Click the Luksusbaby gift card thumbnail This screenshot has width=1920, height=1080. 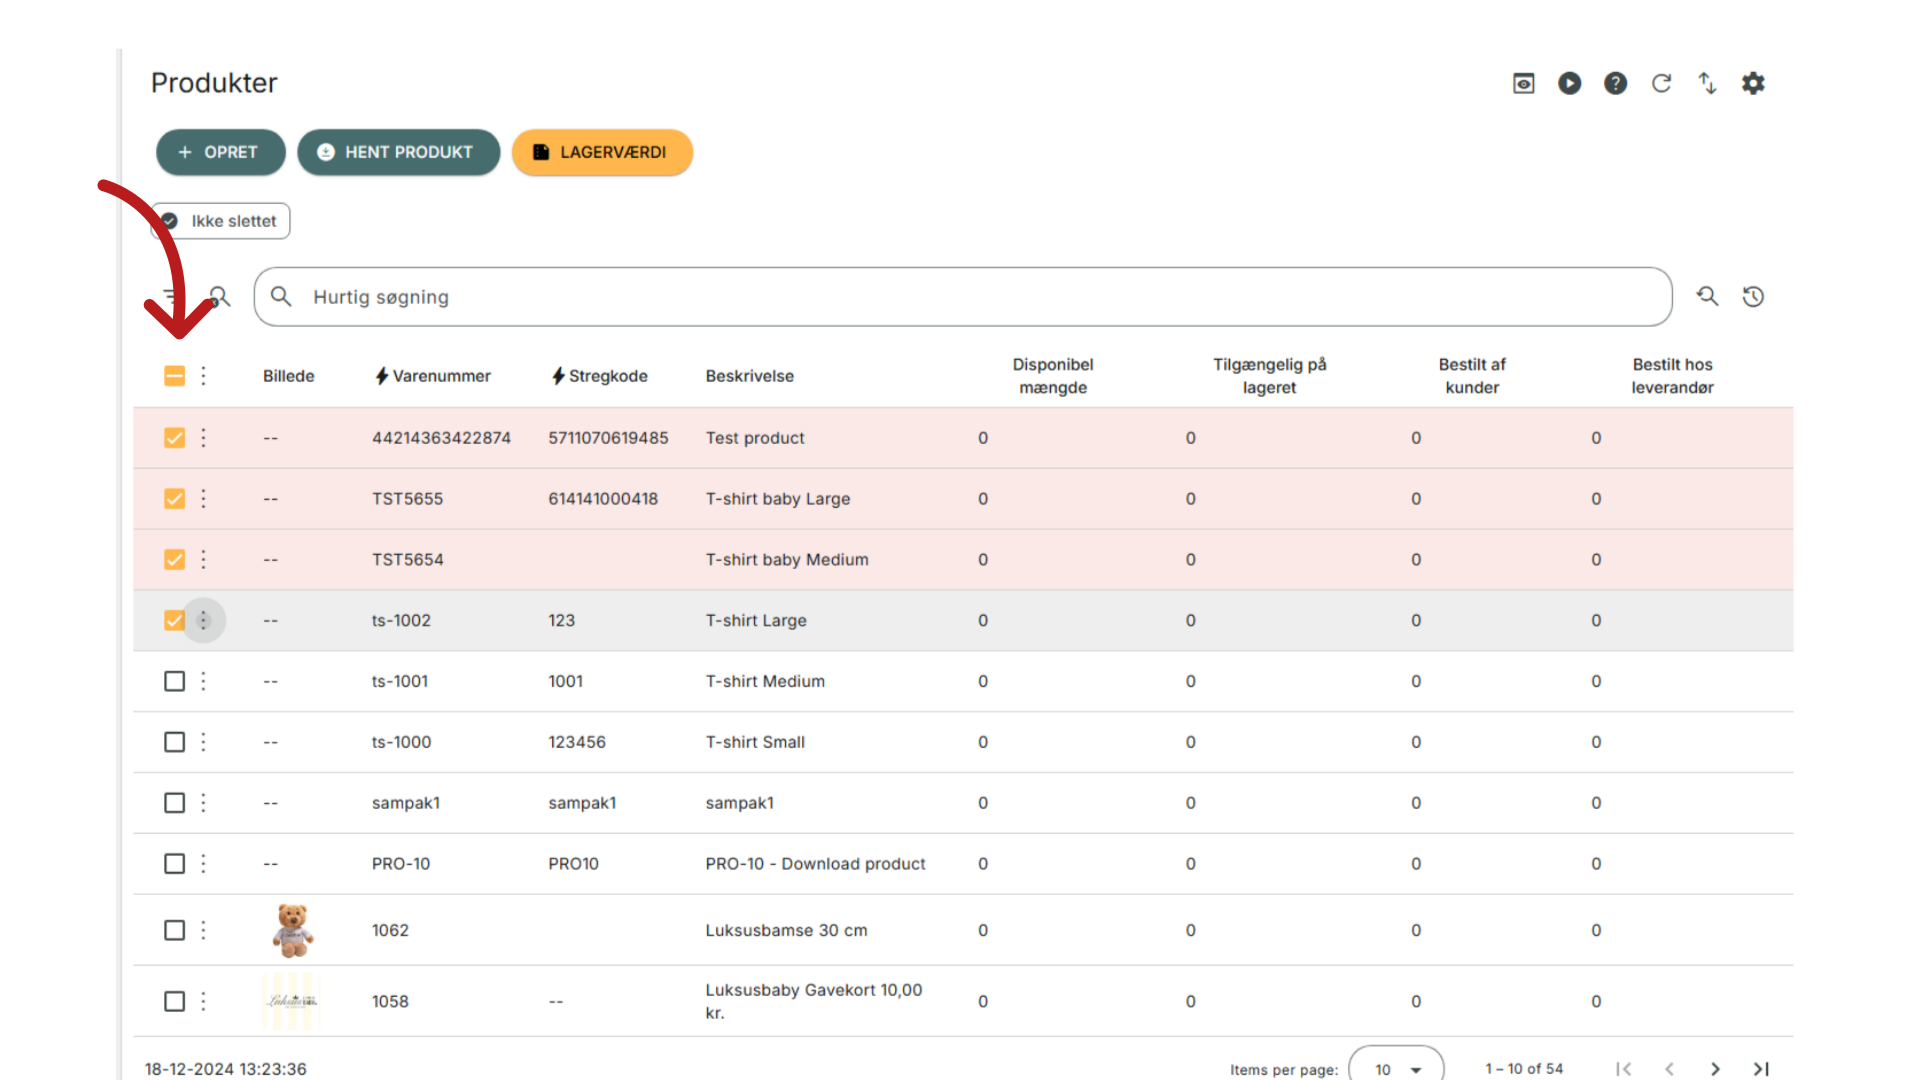tap(291, 1001)
